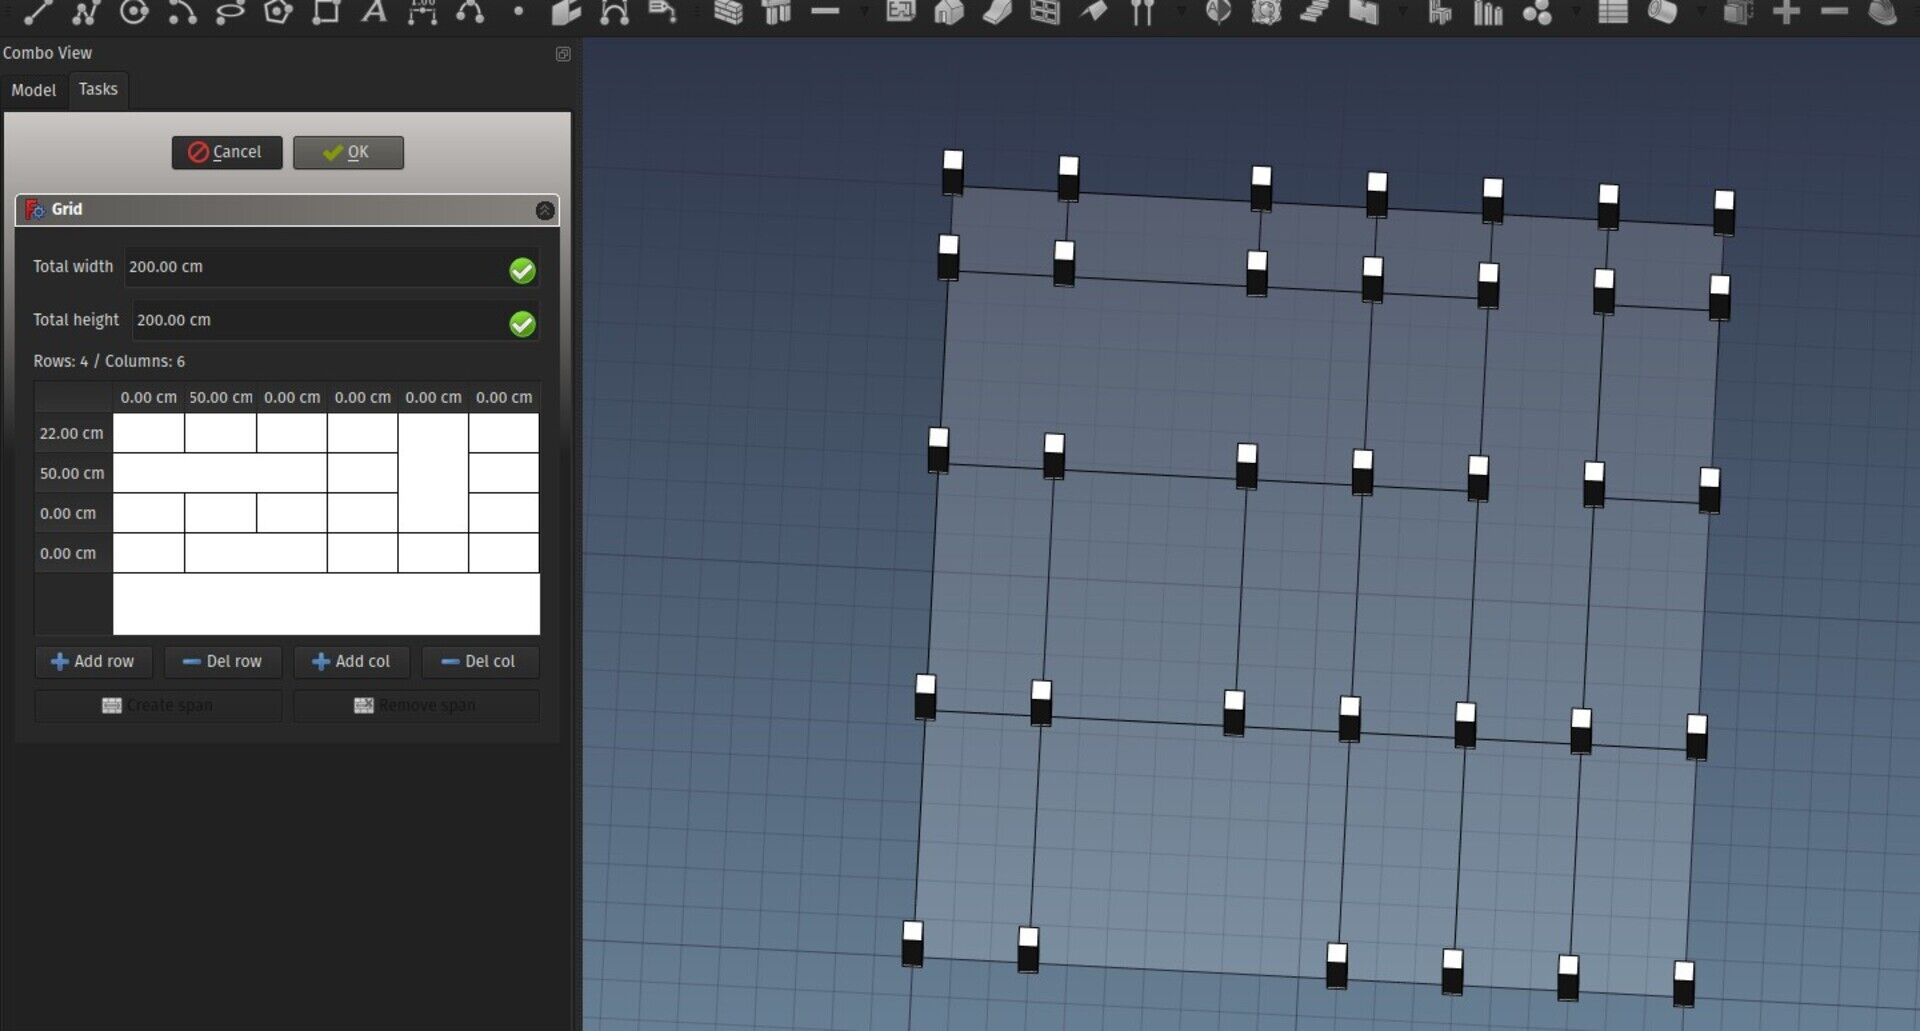Select the tall spanned cell in fifth column

[x=433, y=473]
